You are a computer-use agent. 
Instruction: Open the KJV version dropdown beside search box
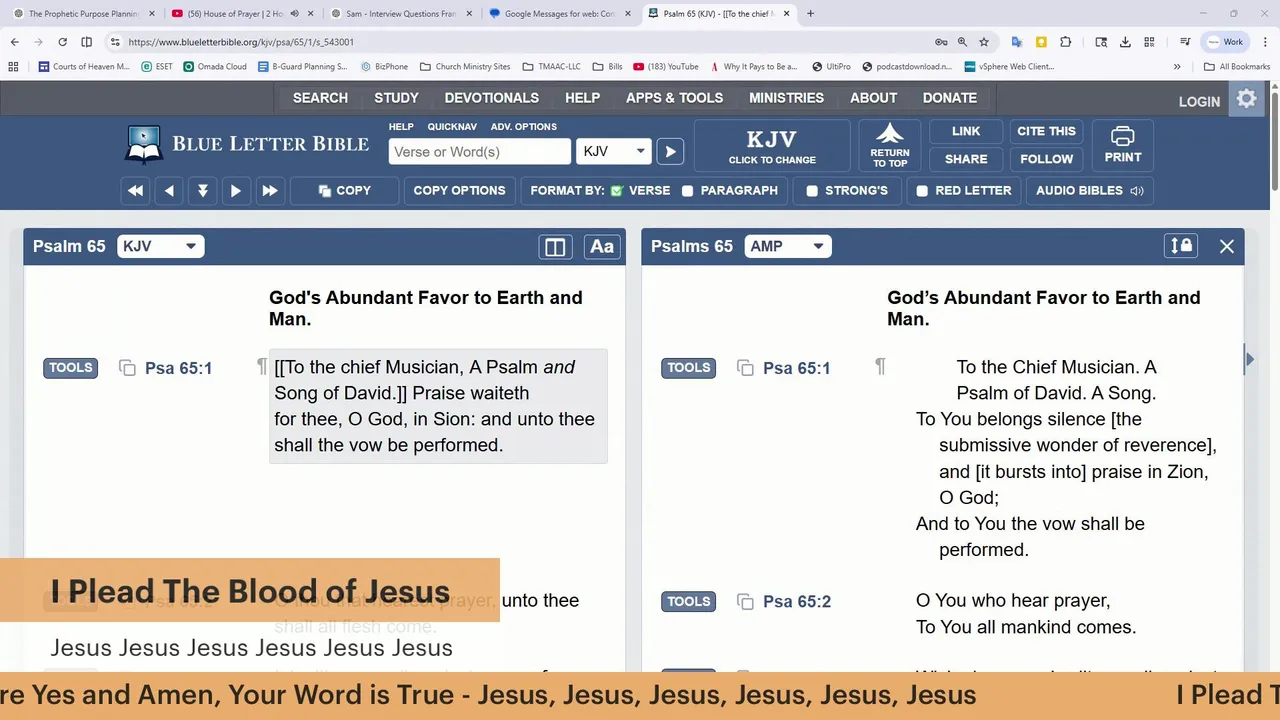(614, 152)
